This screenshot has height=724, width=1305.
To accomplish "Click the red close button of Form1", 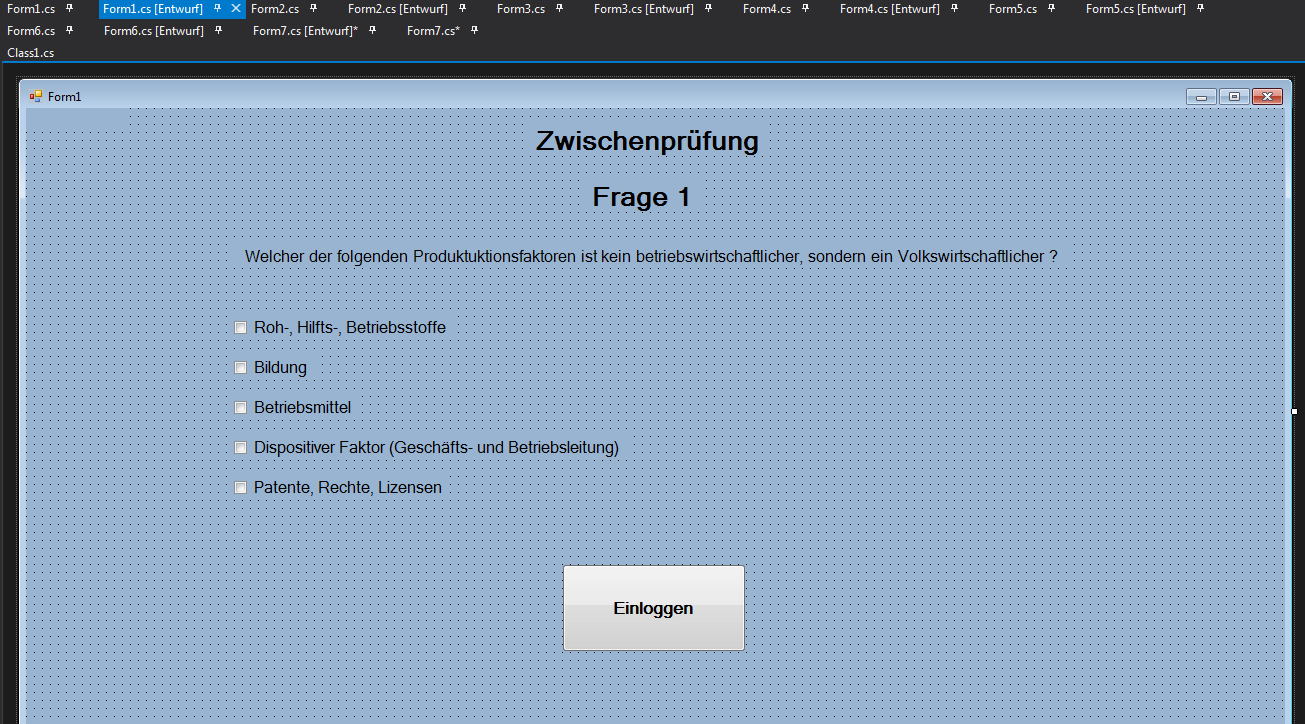I will [x=1268, y=96].
